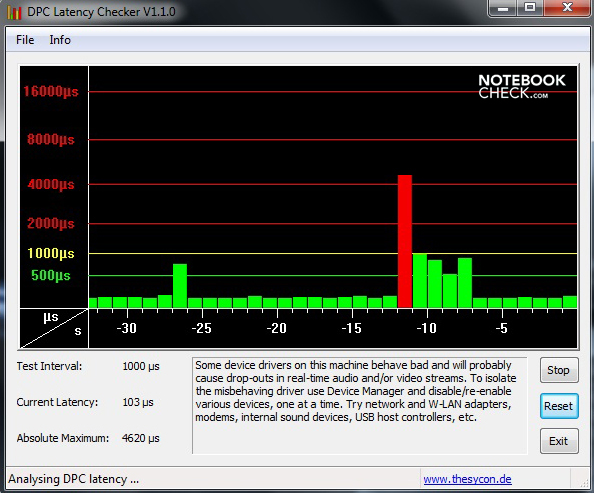Viewport: 594px width, 493px height.
Task: Click the Absolute Maximum value 4620 µs
Action: click(x=141, y=438)
